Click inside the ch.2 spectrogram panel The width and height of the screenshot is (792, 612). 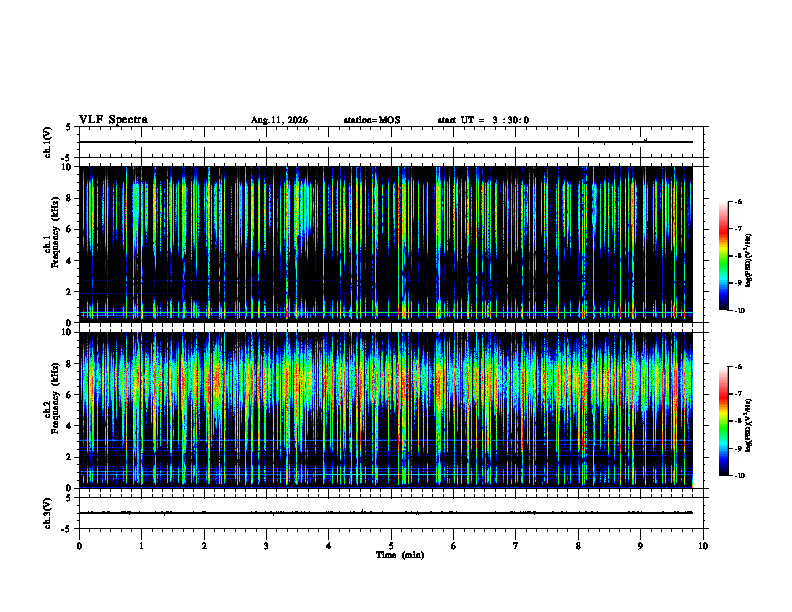point(386,410)
